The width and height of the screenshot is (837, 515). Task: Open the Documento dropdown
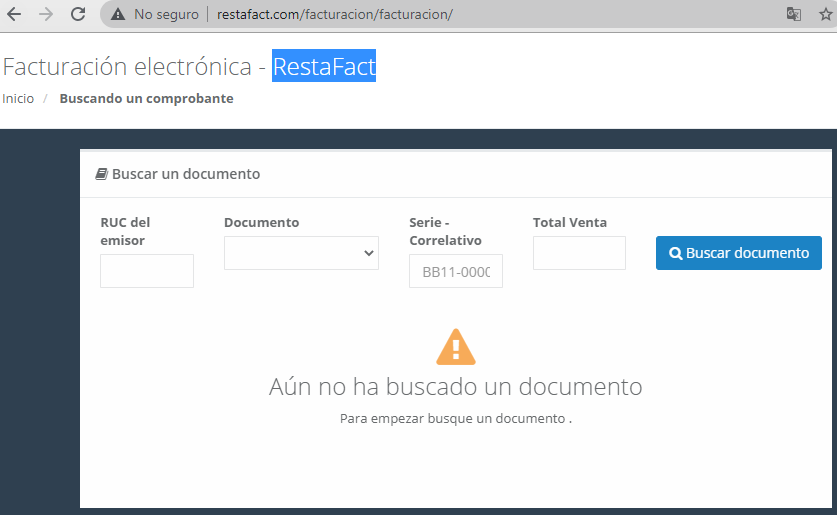pos(301,253)
